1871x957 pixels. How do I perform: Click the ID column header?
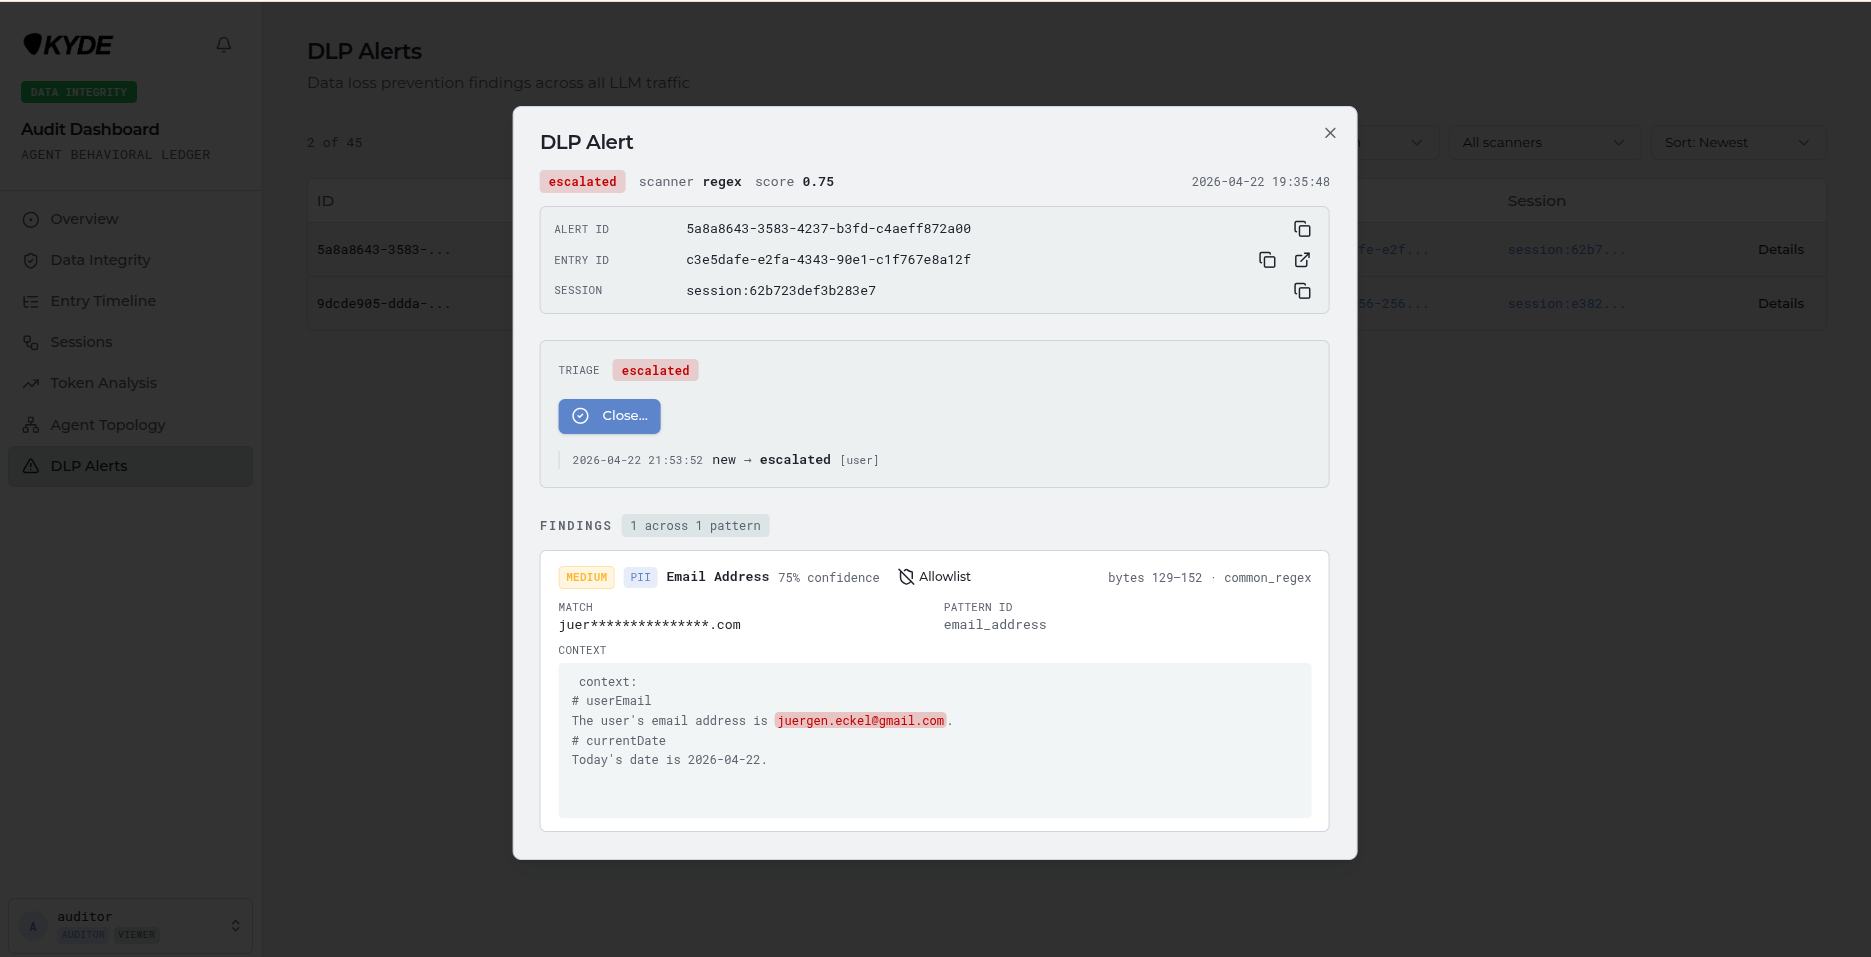coord(325,201)
